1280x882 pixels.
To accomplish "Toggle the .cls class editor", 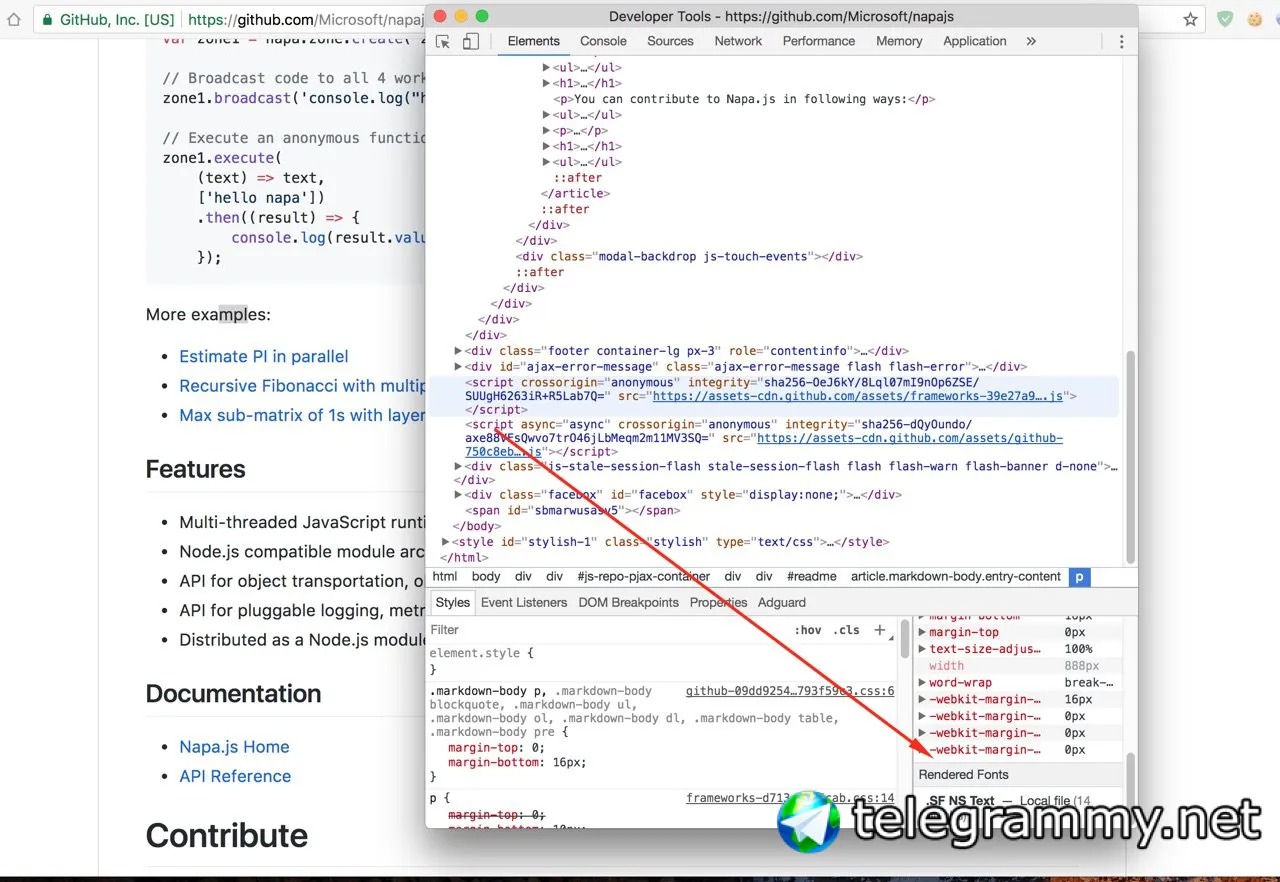I will (848, 630).
